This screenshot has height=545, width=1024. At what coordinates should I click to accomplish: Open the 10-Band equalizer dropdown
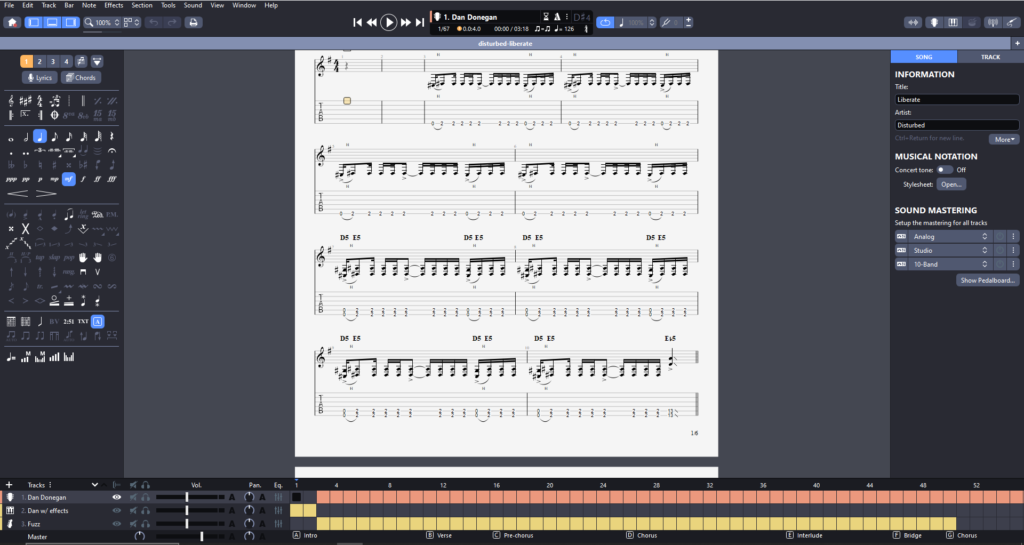coord(951,264)
